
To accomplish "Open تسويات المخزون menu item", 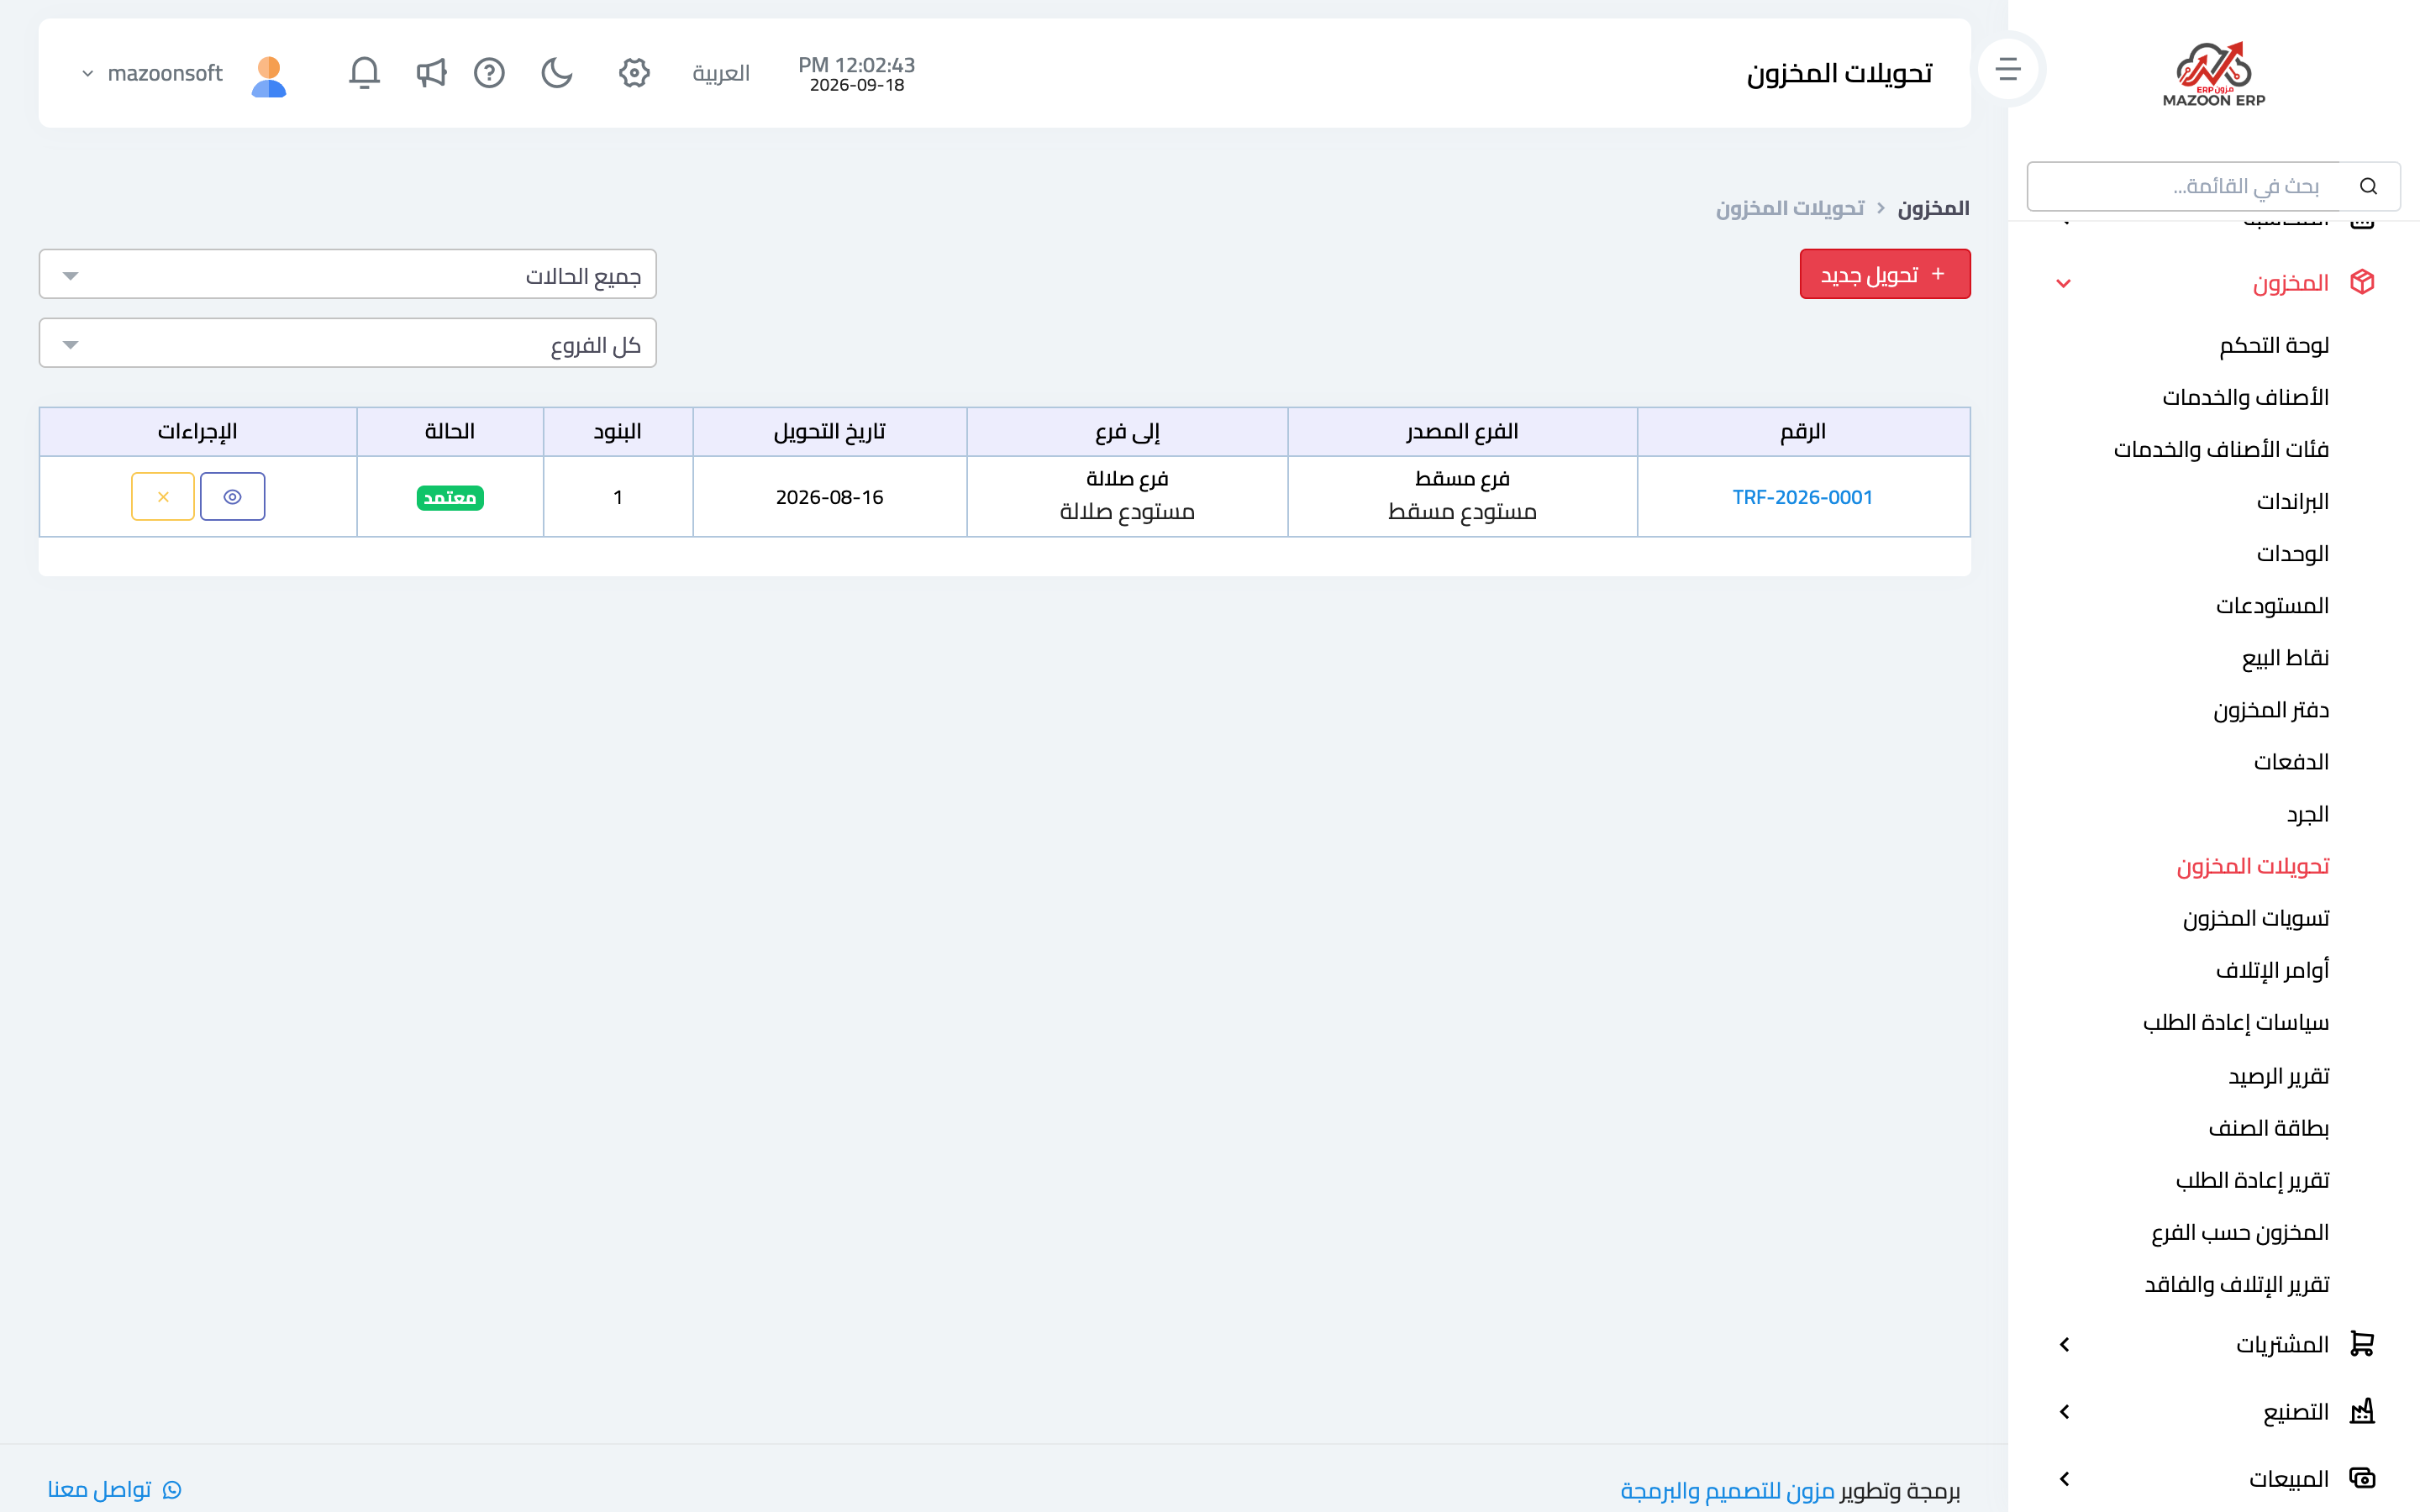I will click(2255, 917).
